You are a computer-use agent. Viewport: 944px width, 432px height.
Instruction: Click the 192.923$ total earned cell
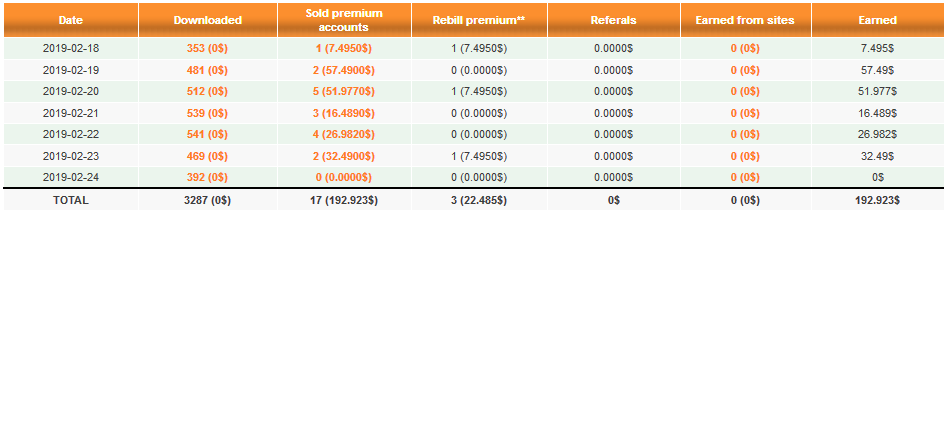pos(876,200)
